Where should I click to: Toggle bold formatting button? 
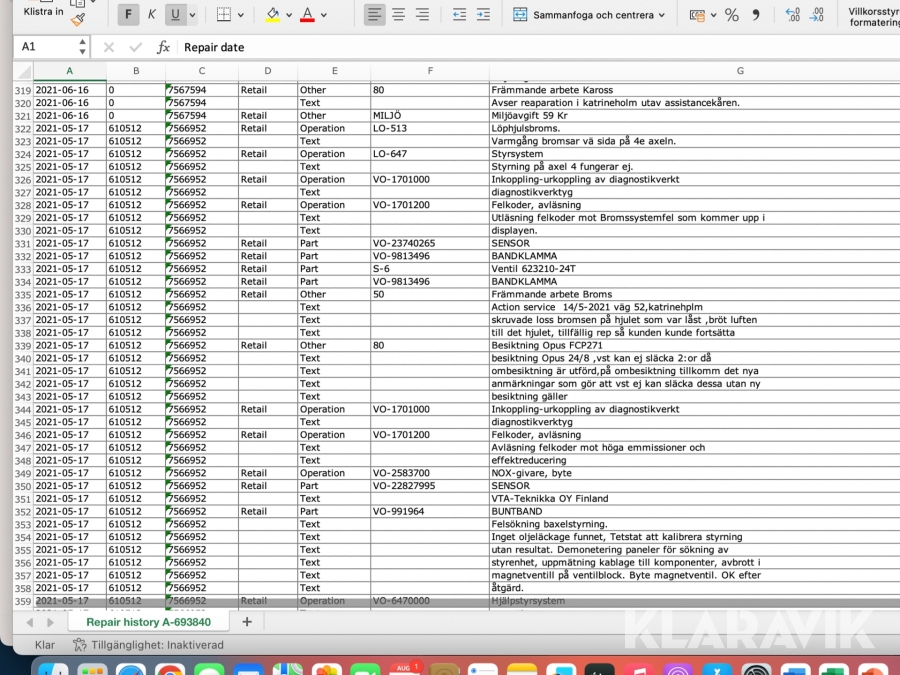128,15
